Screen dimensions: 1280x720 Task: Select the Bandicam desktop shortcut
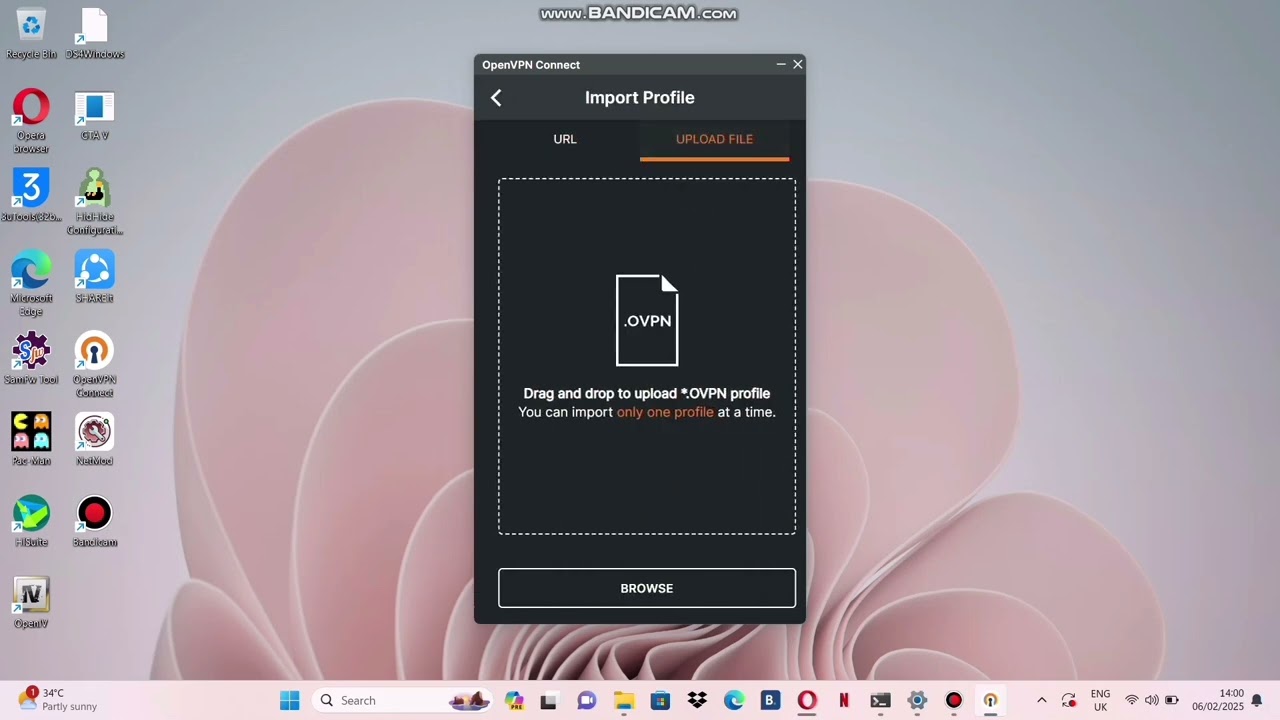point(94,521)
